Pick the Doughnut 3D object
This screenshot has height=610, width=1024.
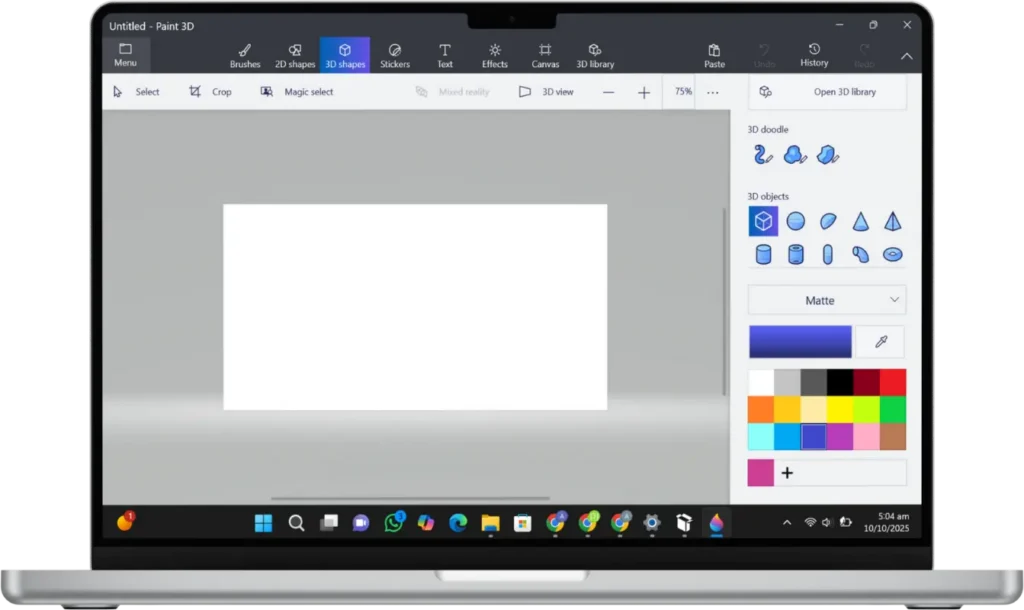point(892,254)
